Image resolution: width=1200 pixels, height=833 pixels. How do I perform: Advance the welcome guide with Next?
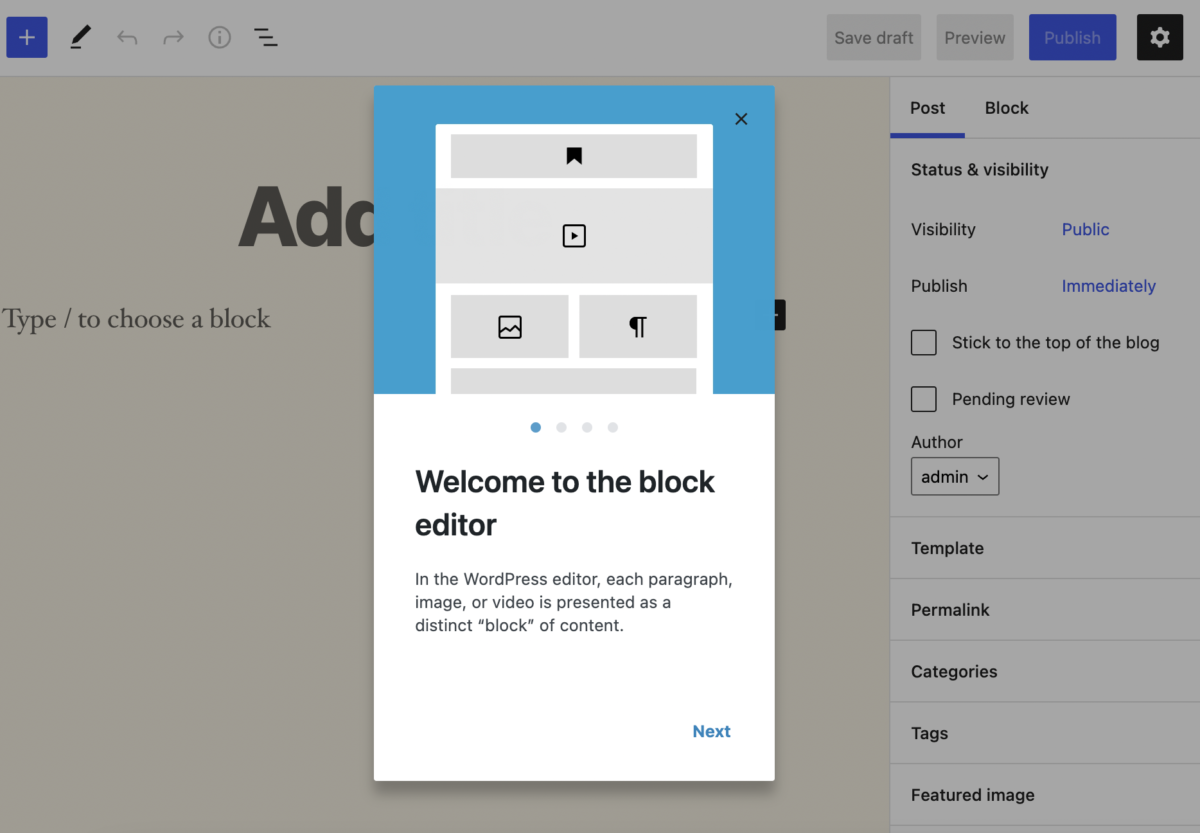[x=711, y=731]
